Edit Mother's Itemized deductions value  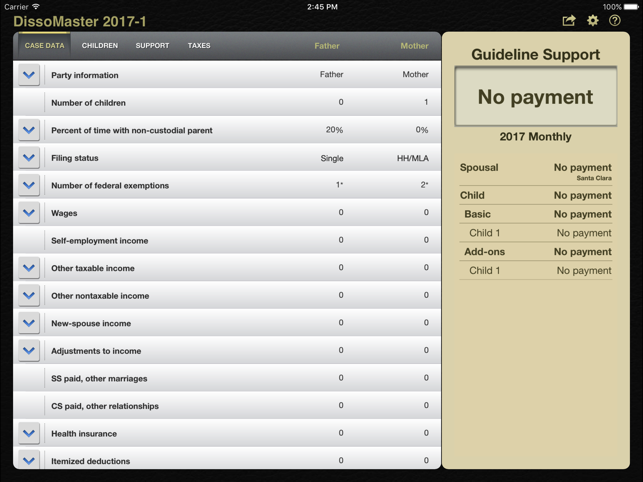click(x=426, y=461)
